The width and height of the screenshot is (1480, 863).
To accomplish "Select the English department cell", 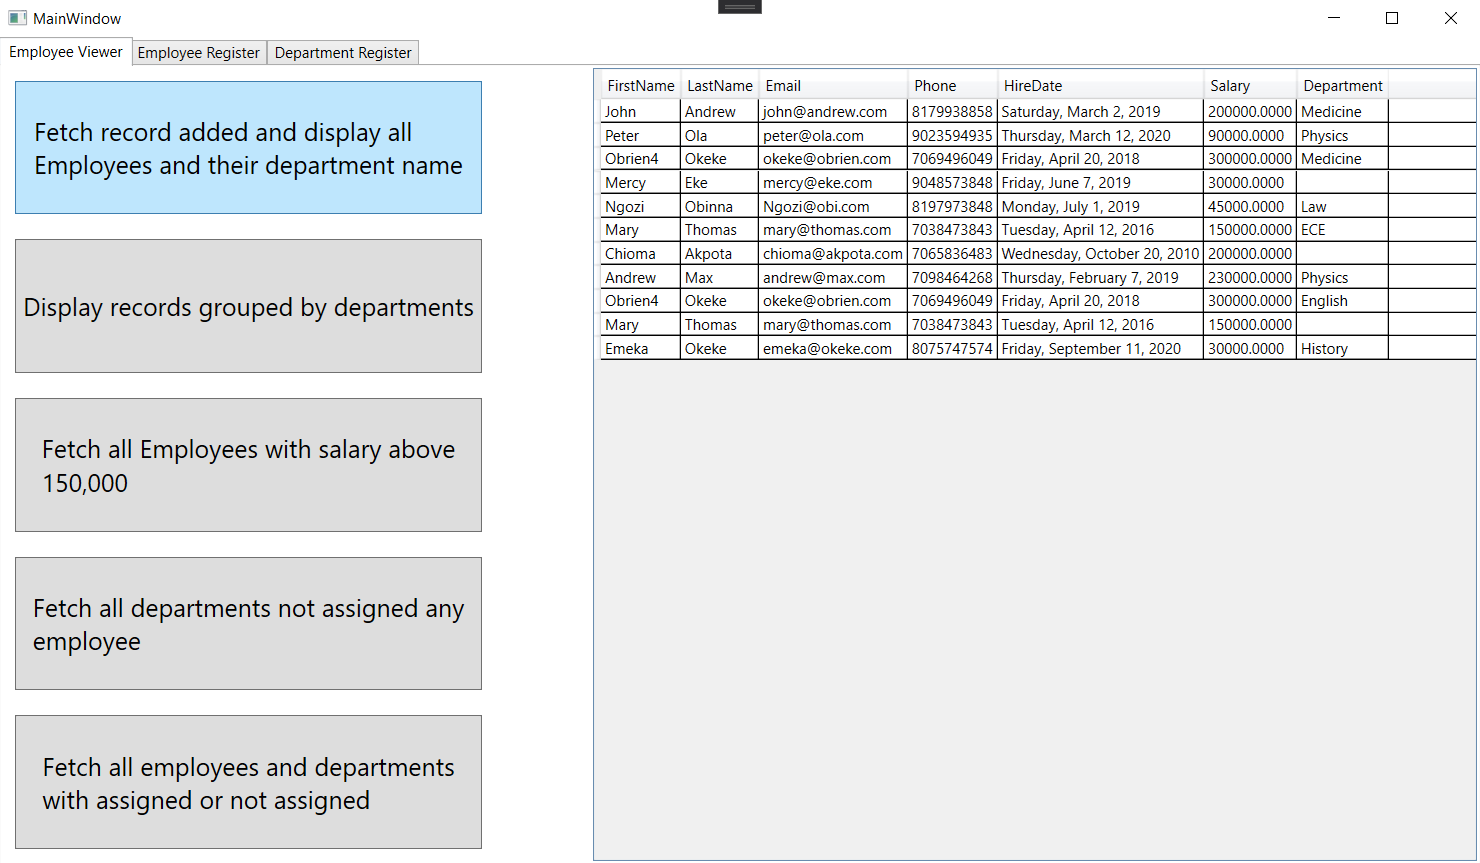I will pos(1342,301).
